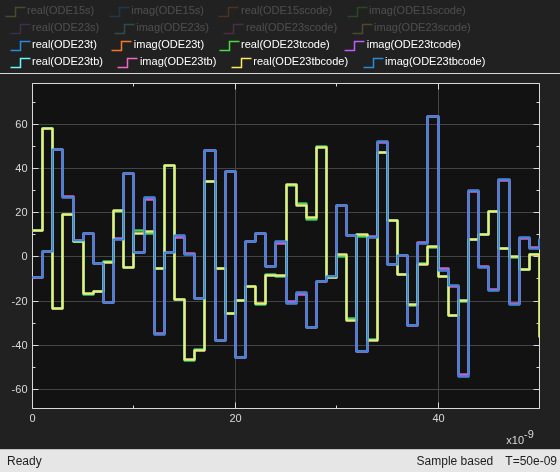Click the y-axis tick label -60
This screenshot has width=560, height=472.
[x=19, y=390]
